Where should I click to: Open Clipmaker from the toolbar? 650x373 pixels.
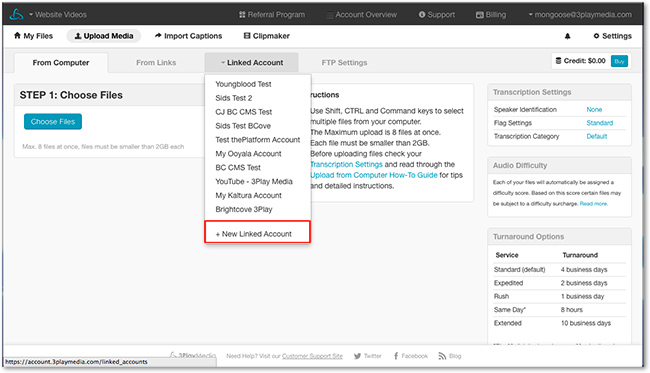(267, 36)
